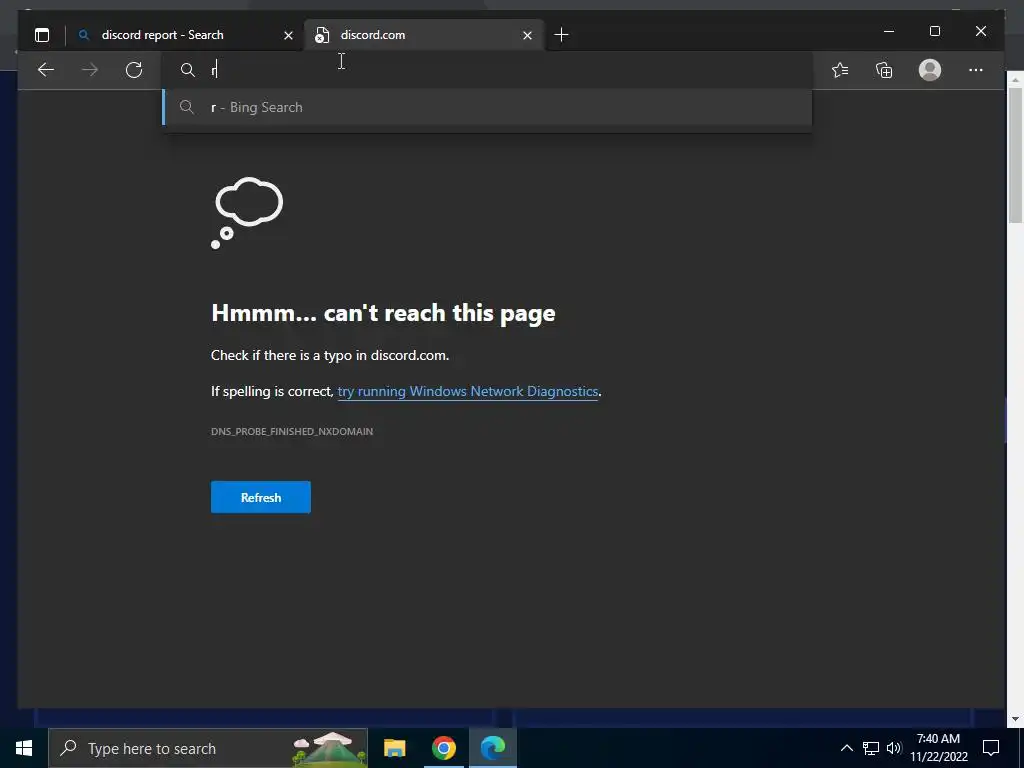Select the 'r - Bing Search' suggestion
The height and width of the screenshot is (768, 1024).
pos(487,107)
